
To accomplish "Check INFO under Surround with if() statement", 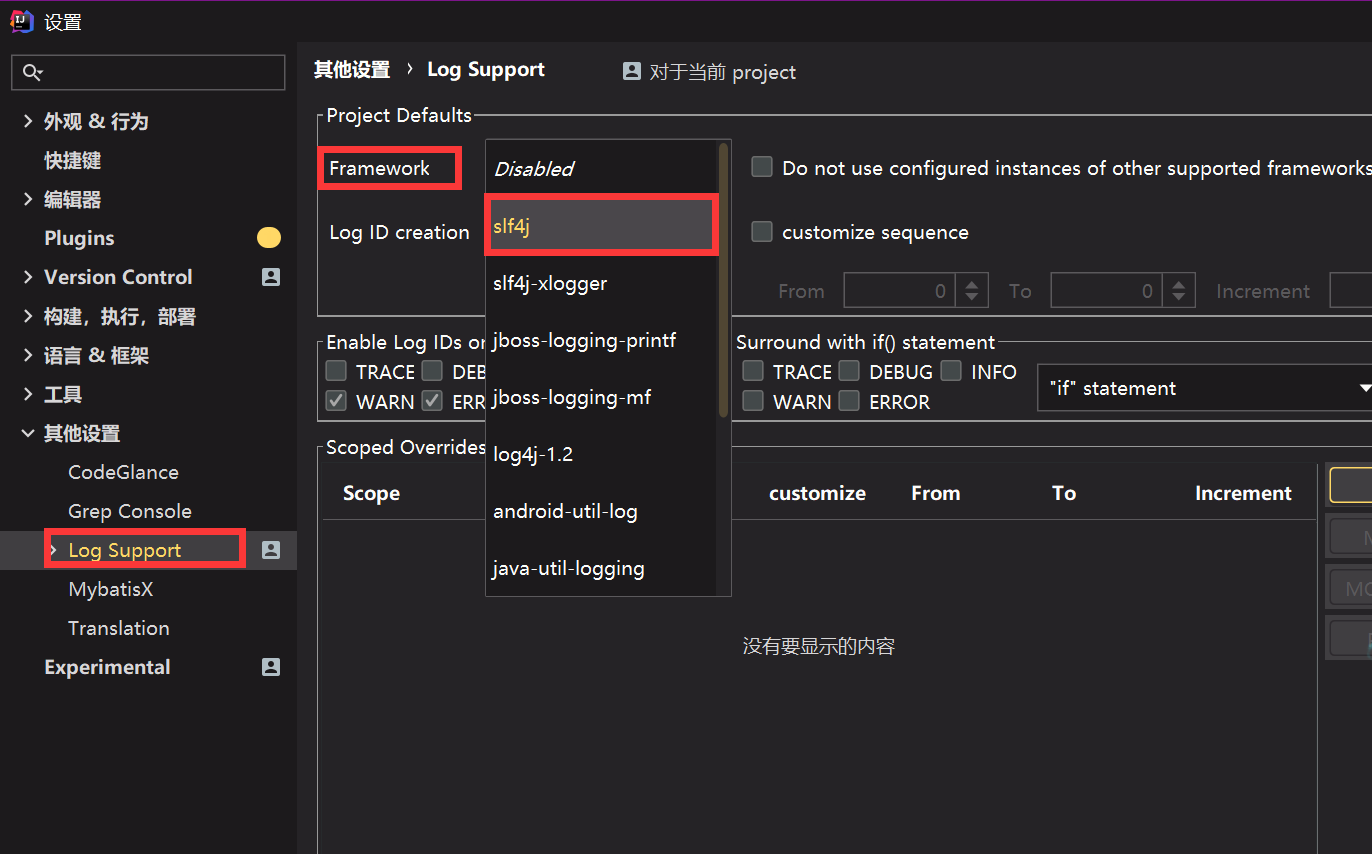I will (951, 371).
